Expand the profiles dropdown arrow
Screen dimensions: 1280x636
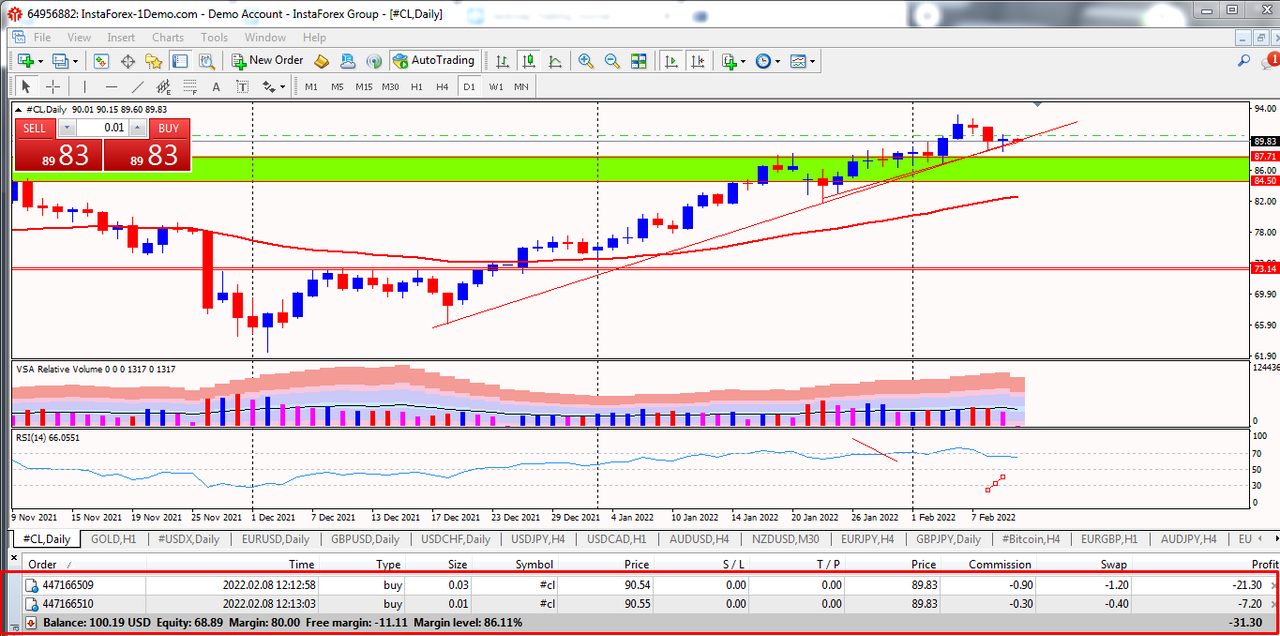pos(76,61)
